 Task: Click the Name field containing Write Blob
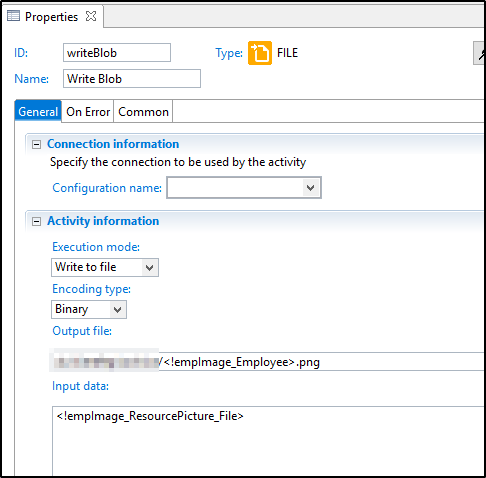[132, 79]
